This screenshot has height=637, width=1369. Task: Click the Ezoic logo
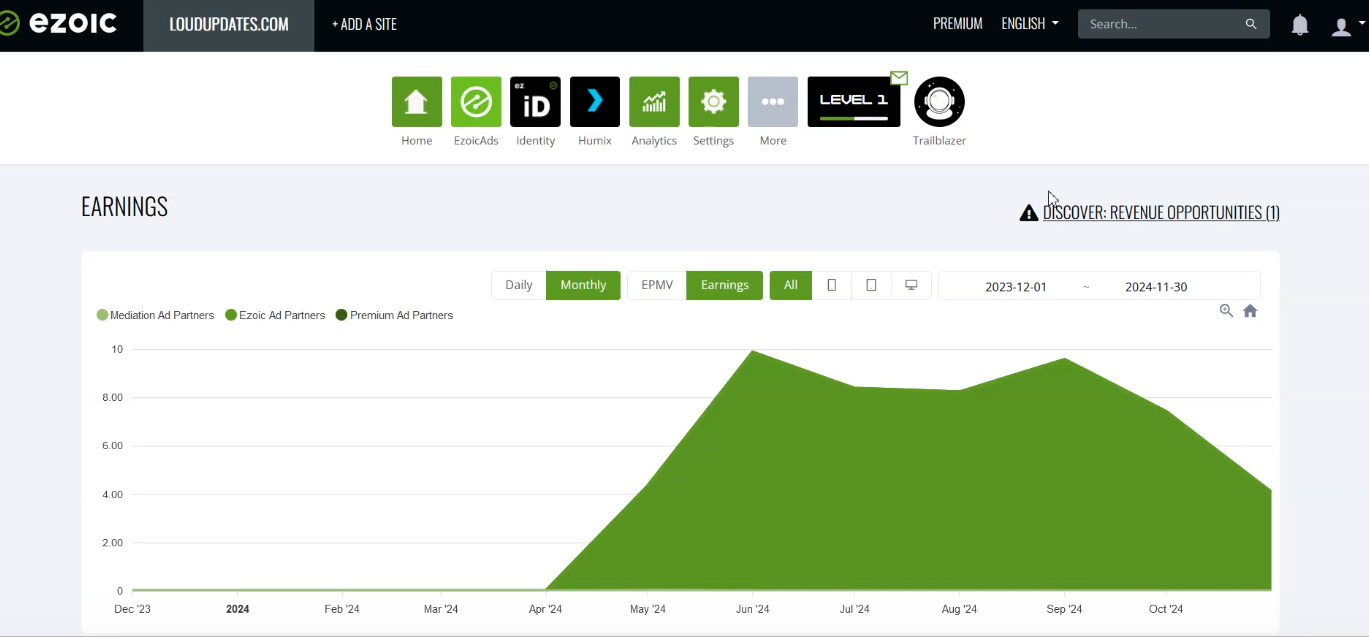click(58, 24)
